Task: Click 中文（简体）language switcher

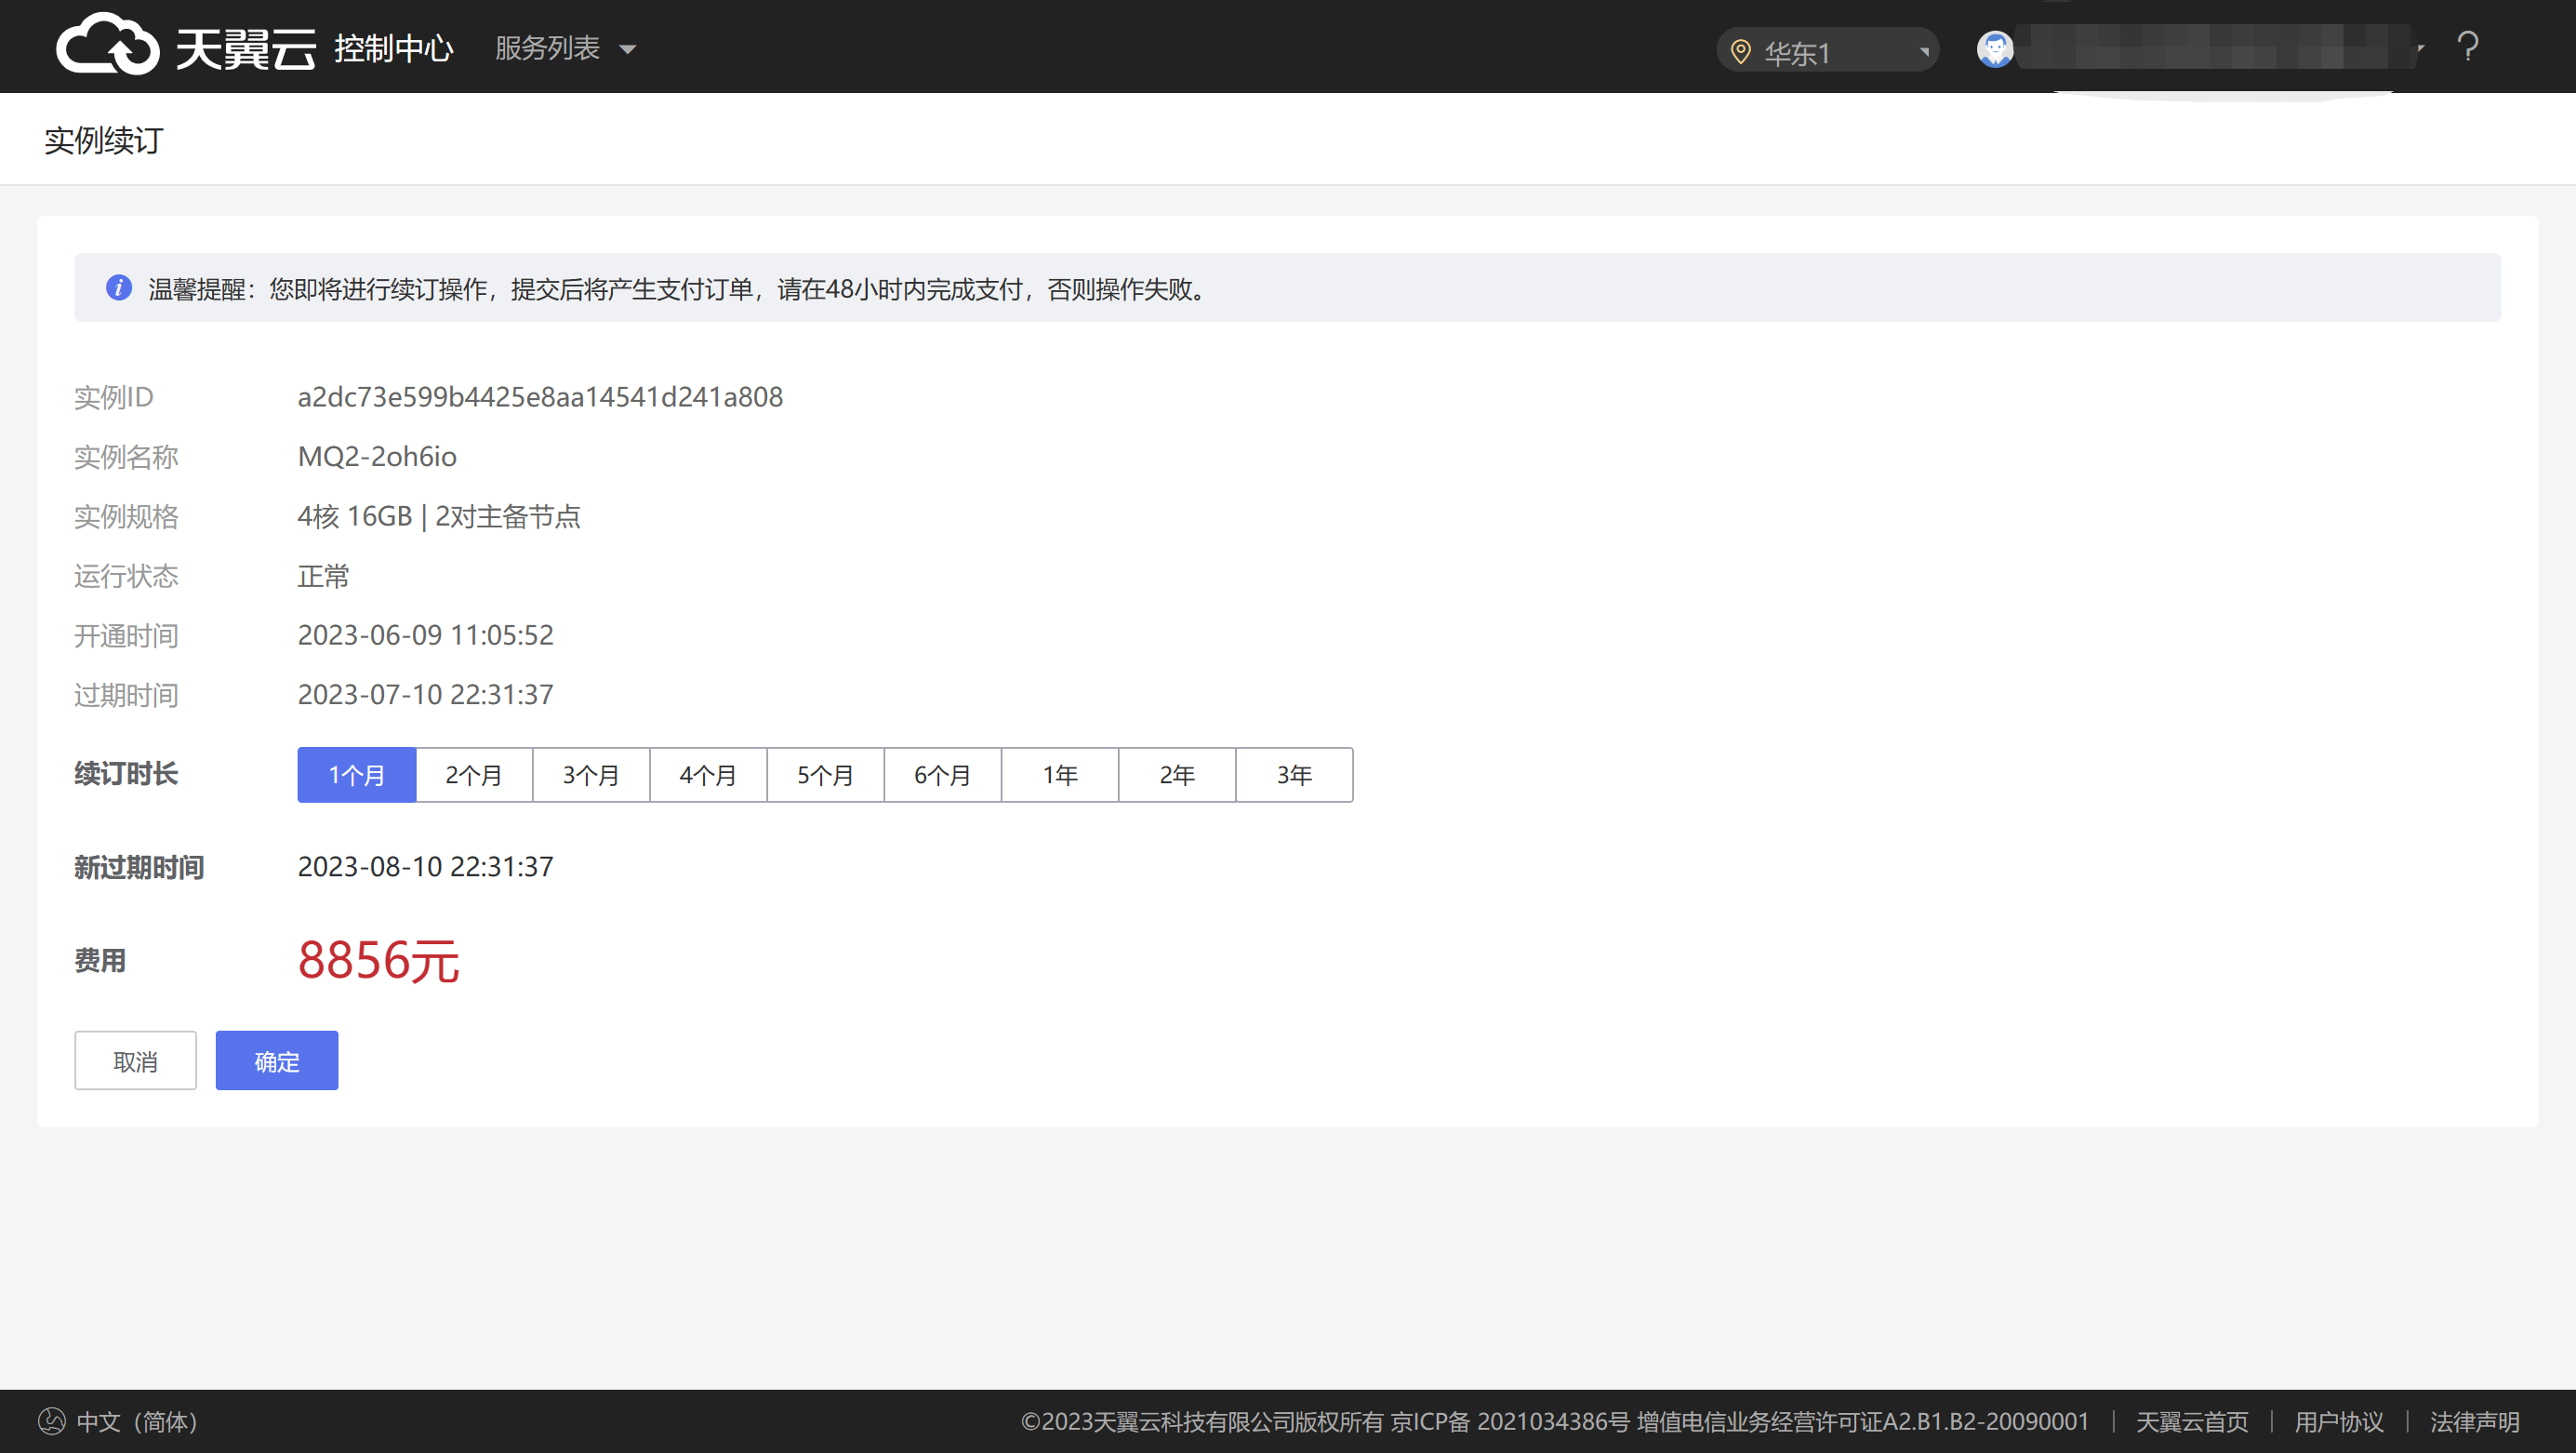Action: 137,1421
